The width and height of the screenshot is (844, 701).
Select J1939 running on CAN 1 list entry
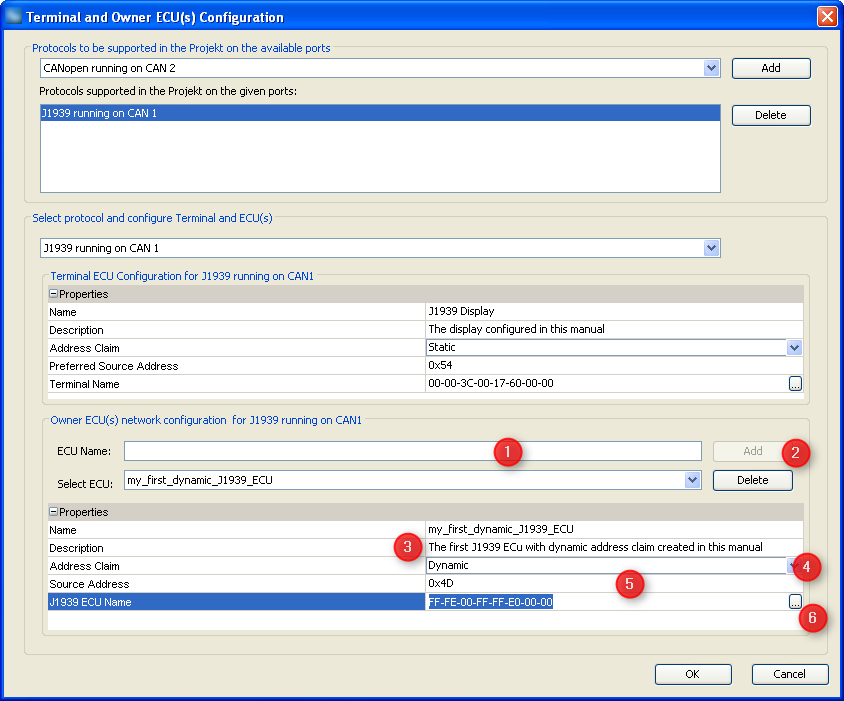[380, 113]
